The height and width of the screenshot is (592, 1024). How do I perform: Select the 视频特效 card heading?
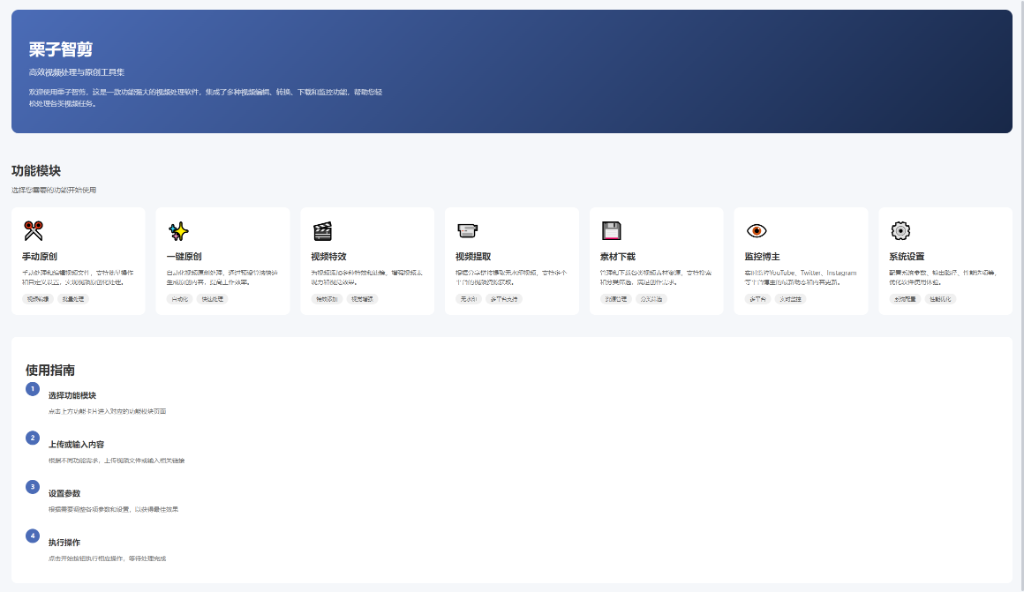(x=329, y=256)
